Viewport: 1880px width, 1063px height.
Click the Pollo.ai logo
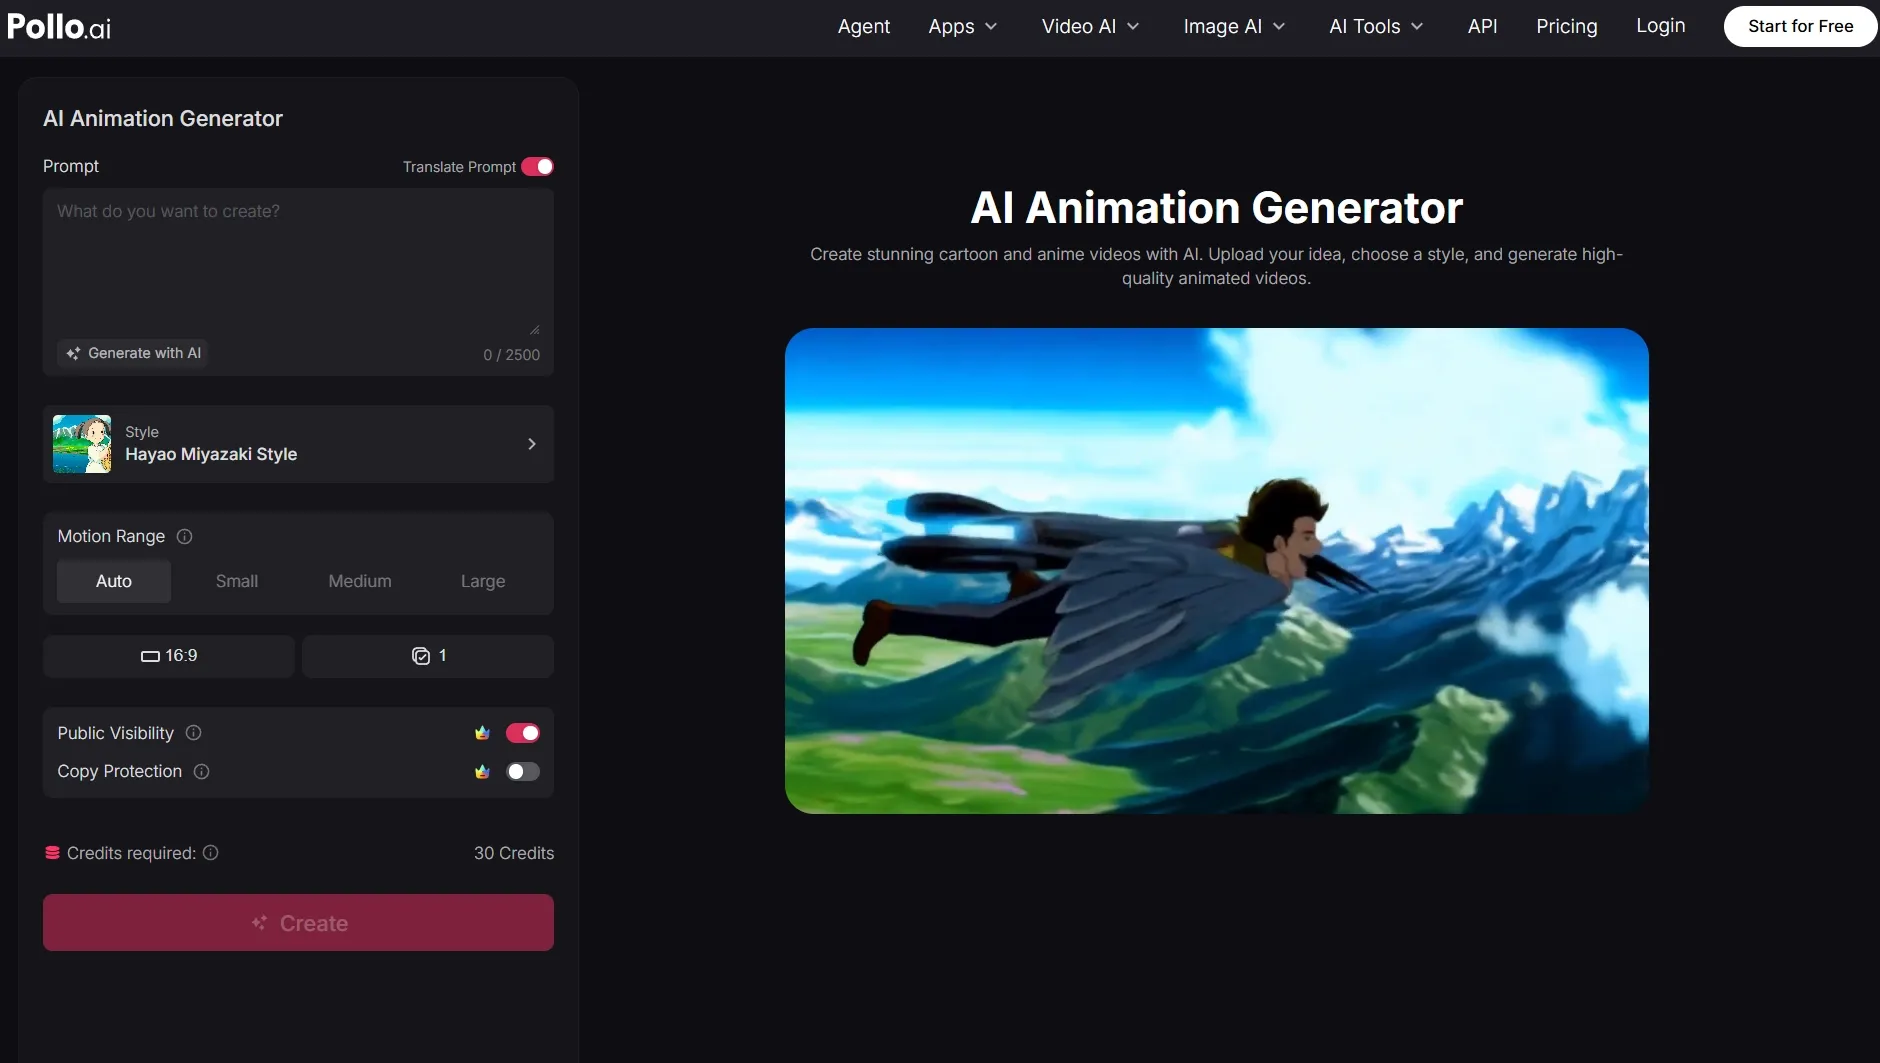(x=59, y=26)
